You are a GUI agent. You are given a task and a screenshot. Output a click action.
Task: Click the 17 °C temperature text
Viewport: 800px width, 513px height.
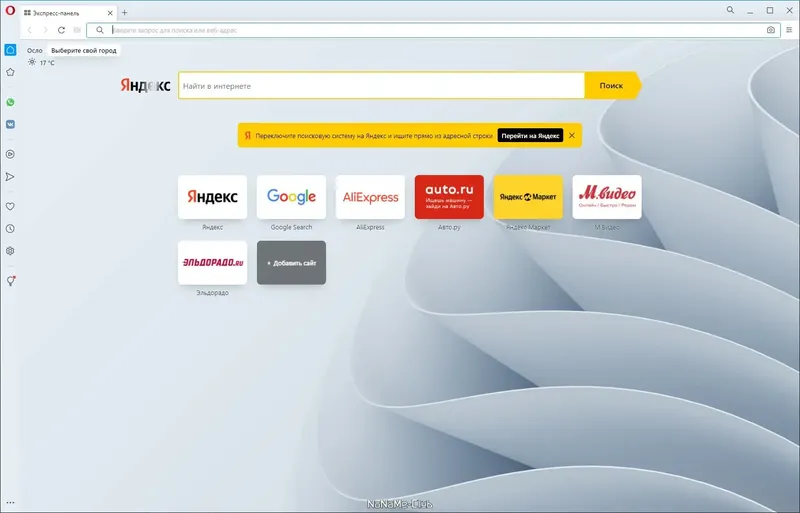click(47, 63)
